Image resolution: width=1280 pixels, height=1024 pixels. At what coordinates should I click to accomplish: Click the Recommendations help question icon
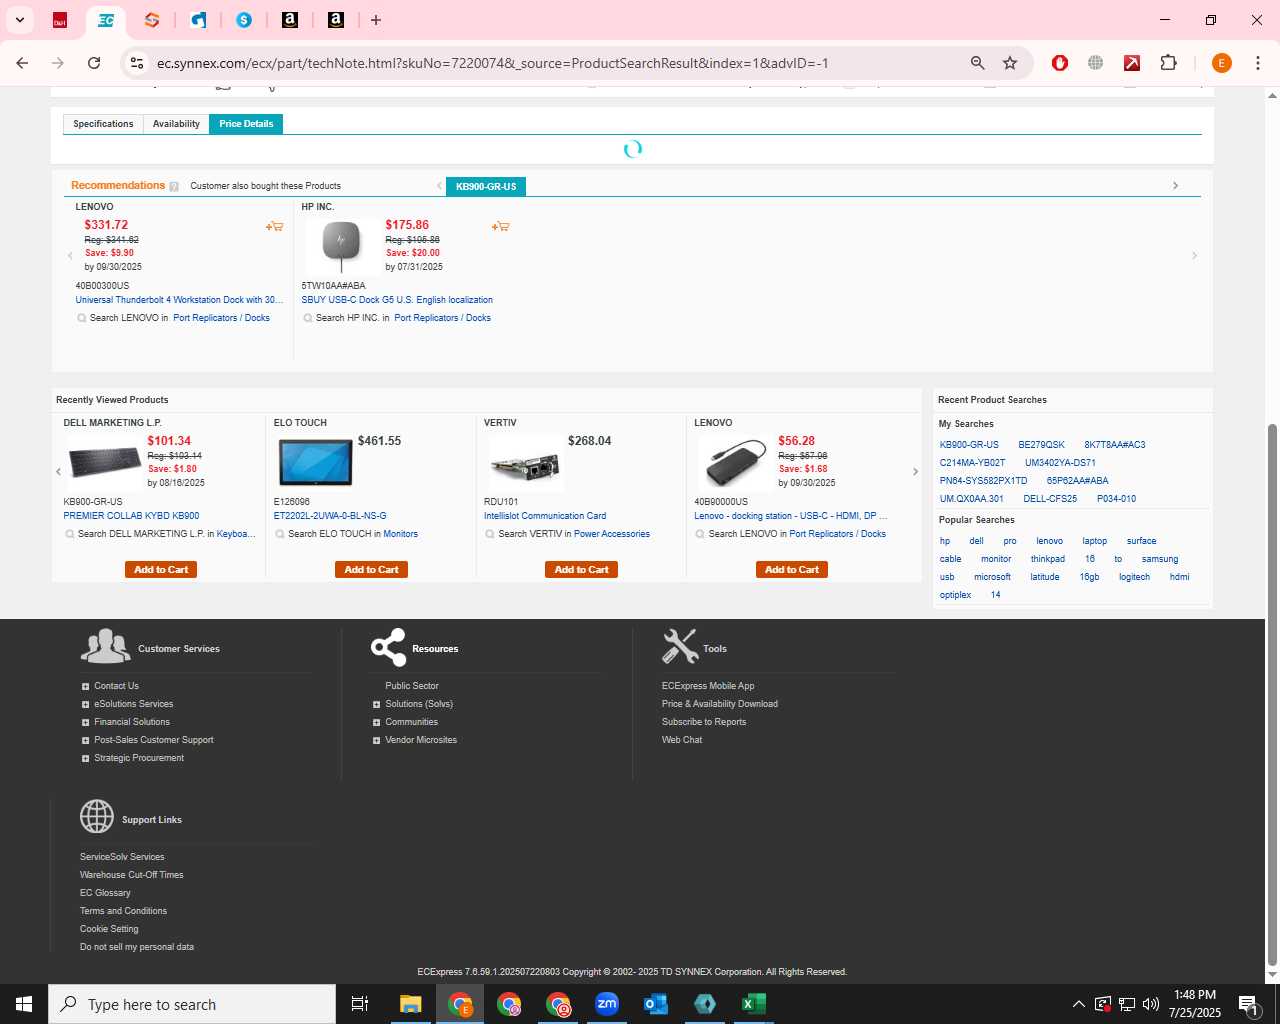(174, 186)
